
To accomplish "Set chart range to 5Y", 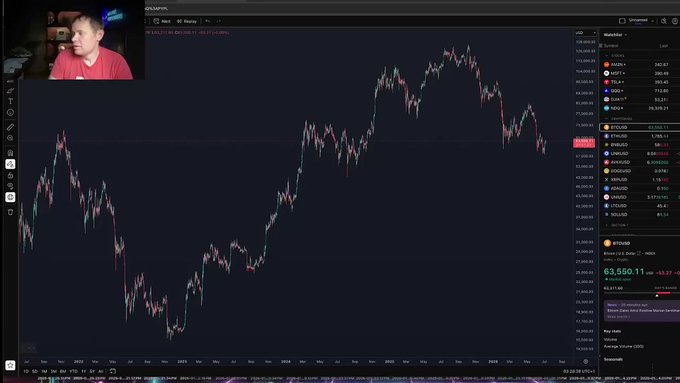I will (92, 371).
